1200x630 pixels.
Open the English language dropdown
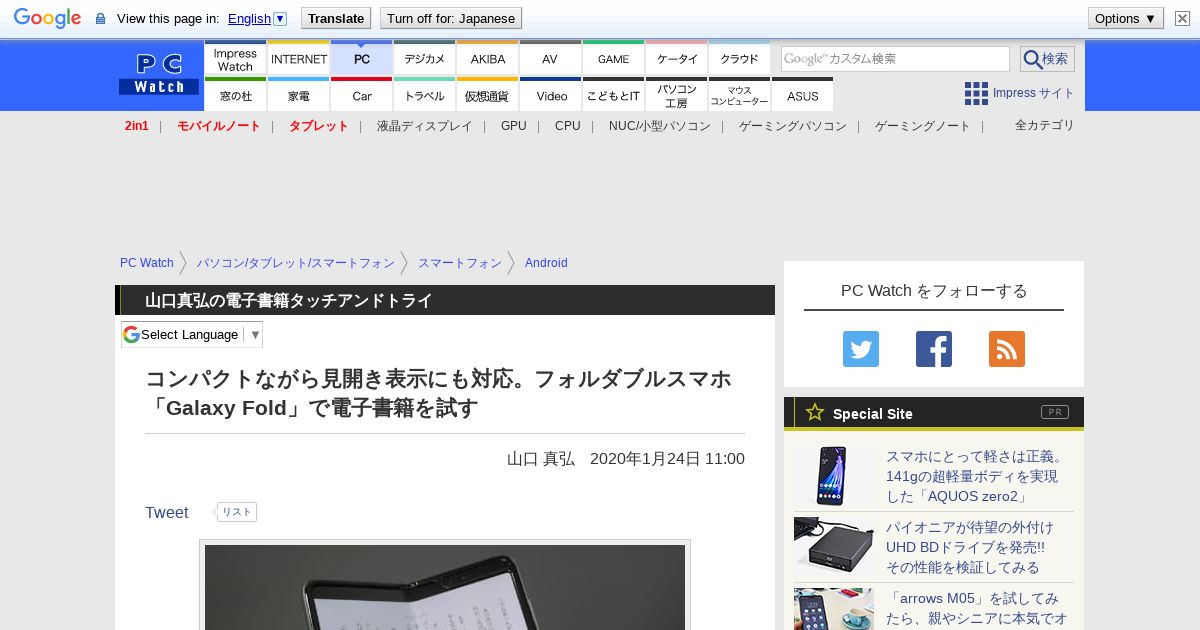point(257,18)
